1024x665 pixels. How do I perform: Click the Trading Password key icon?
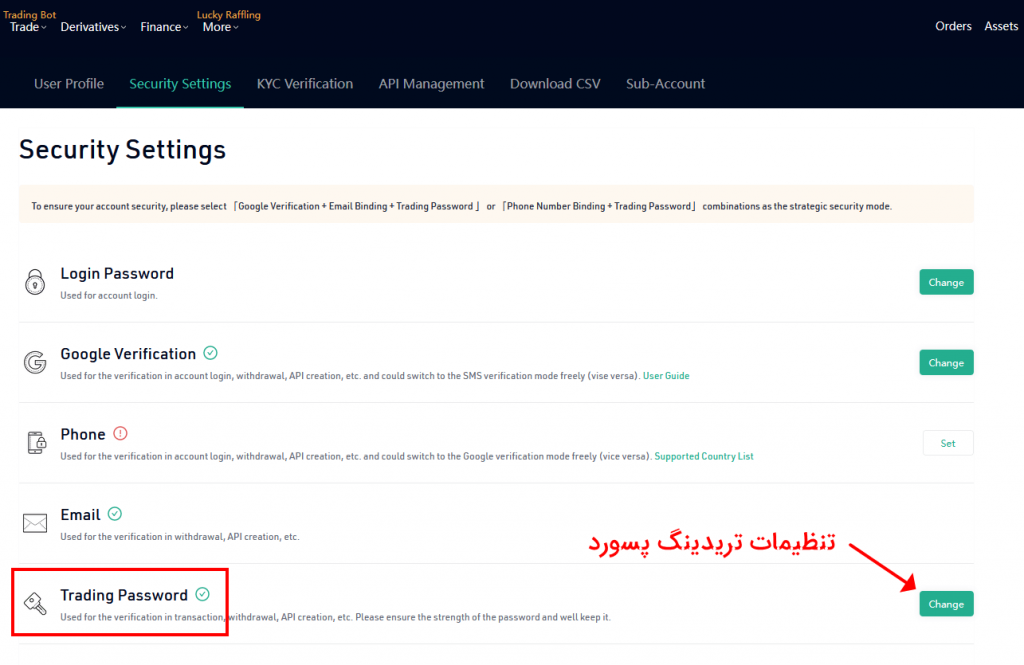pos(35,603)
